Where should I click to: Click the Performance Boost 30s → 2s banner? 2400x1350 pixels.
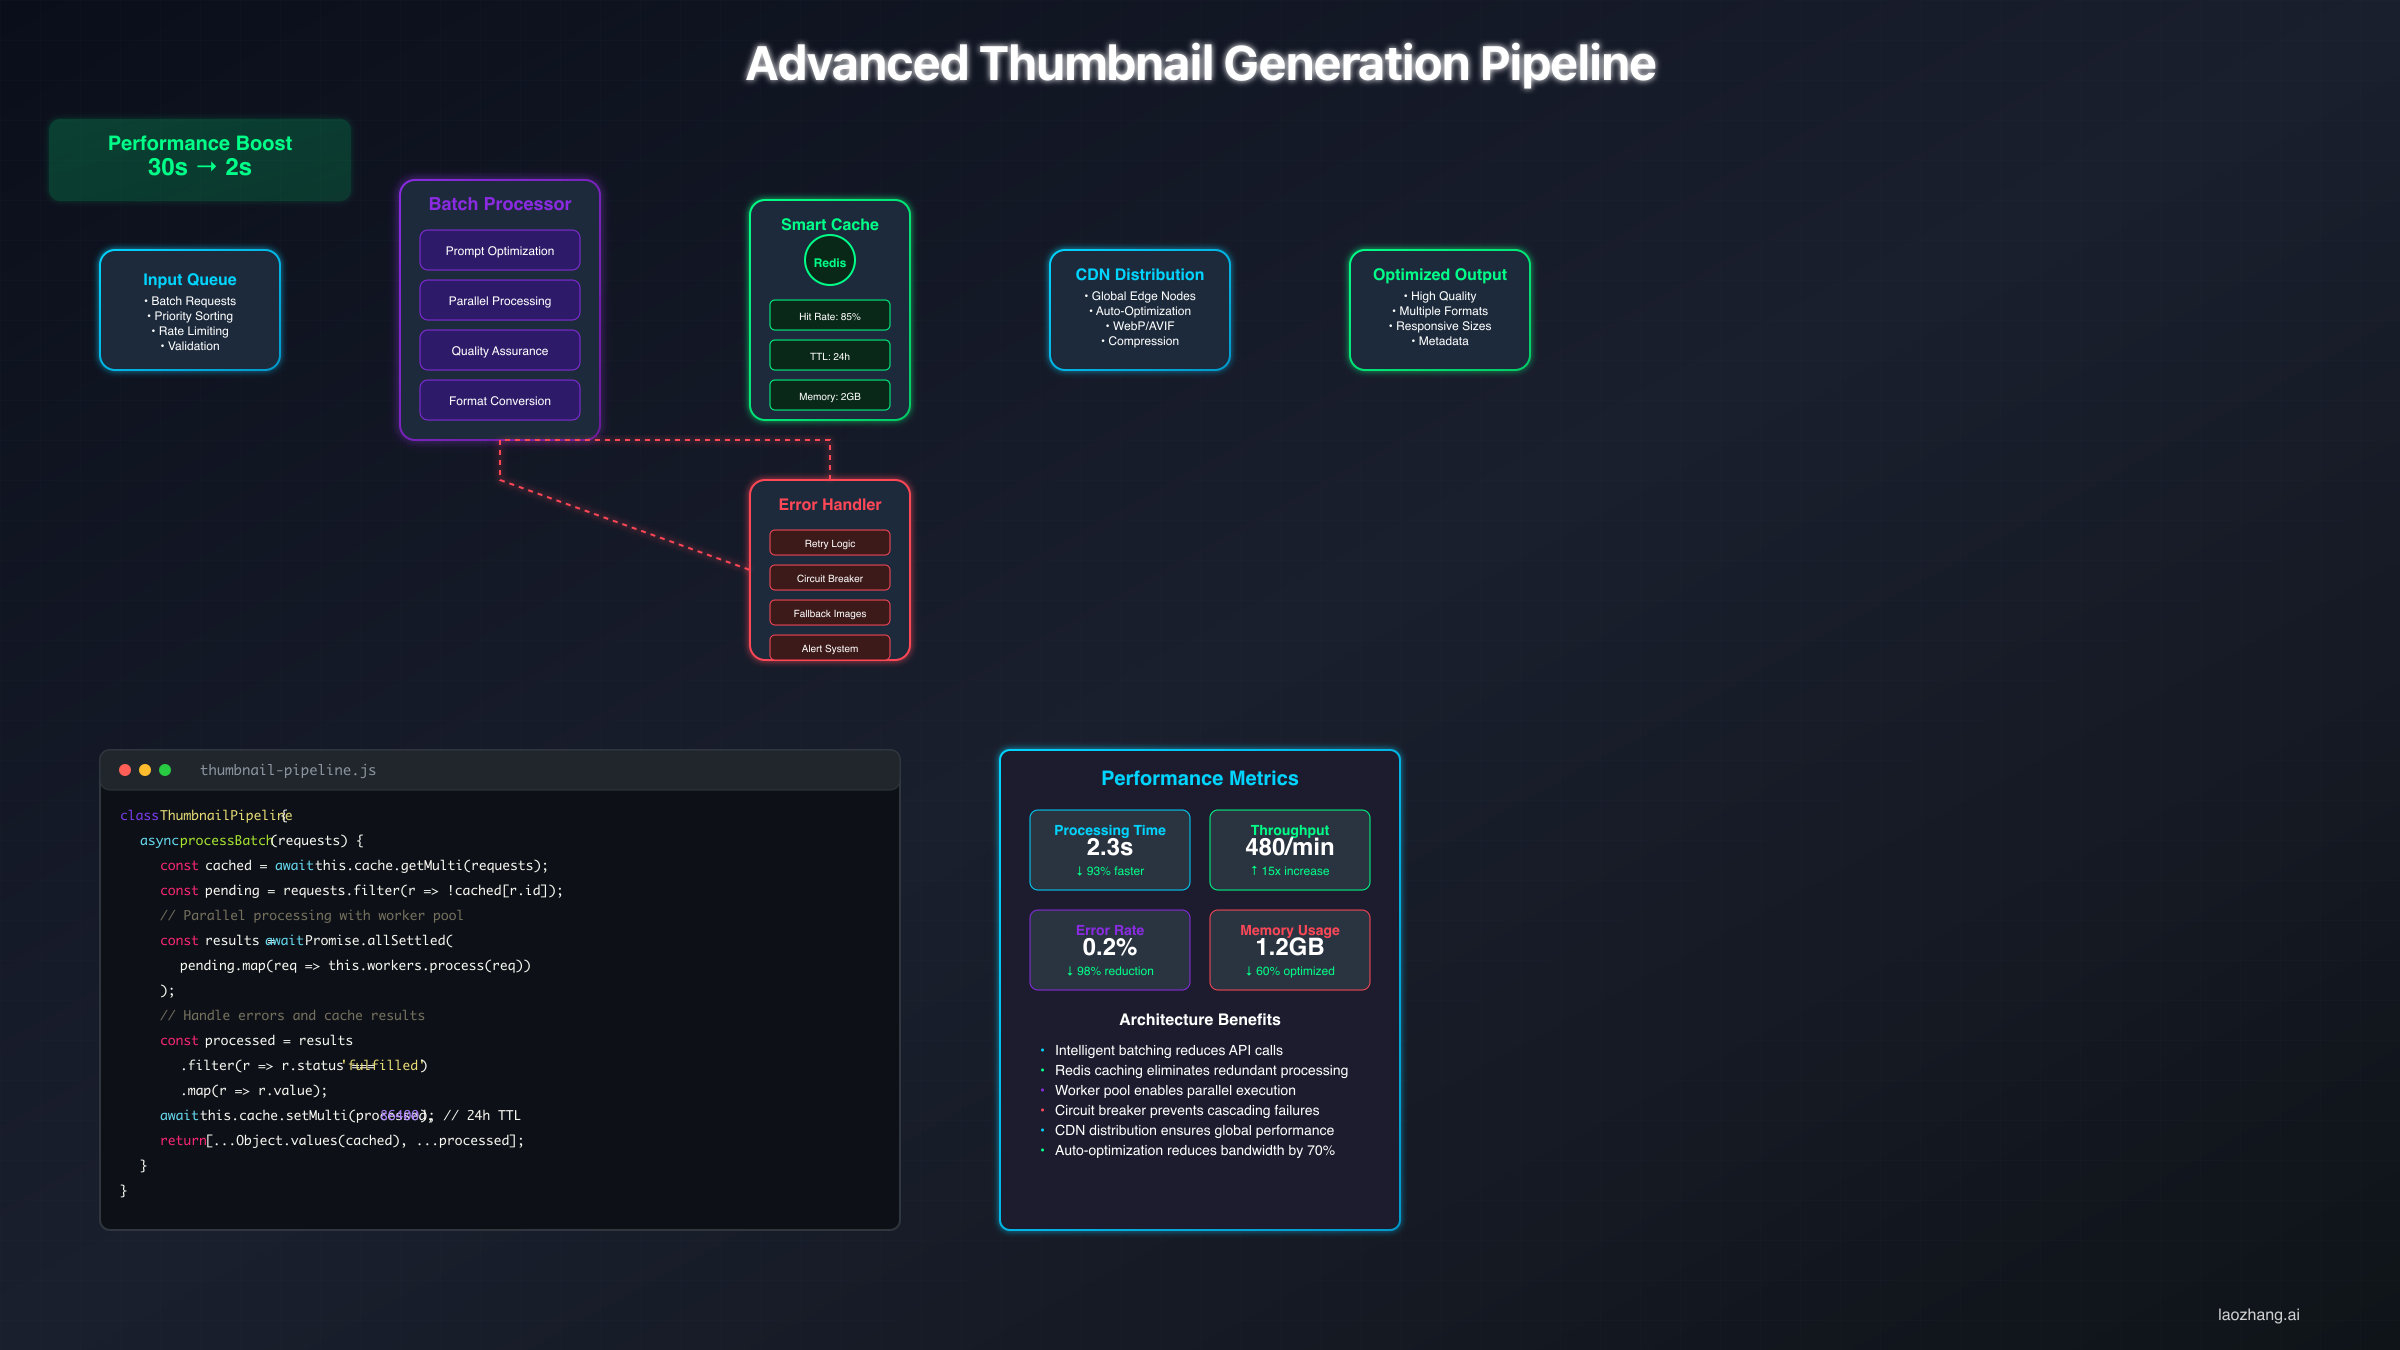[200, 160]
